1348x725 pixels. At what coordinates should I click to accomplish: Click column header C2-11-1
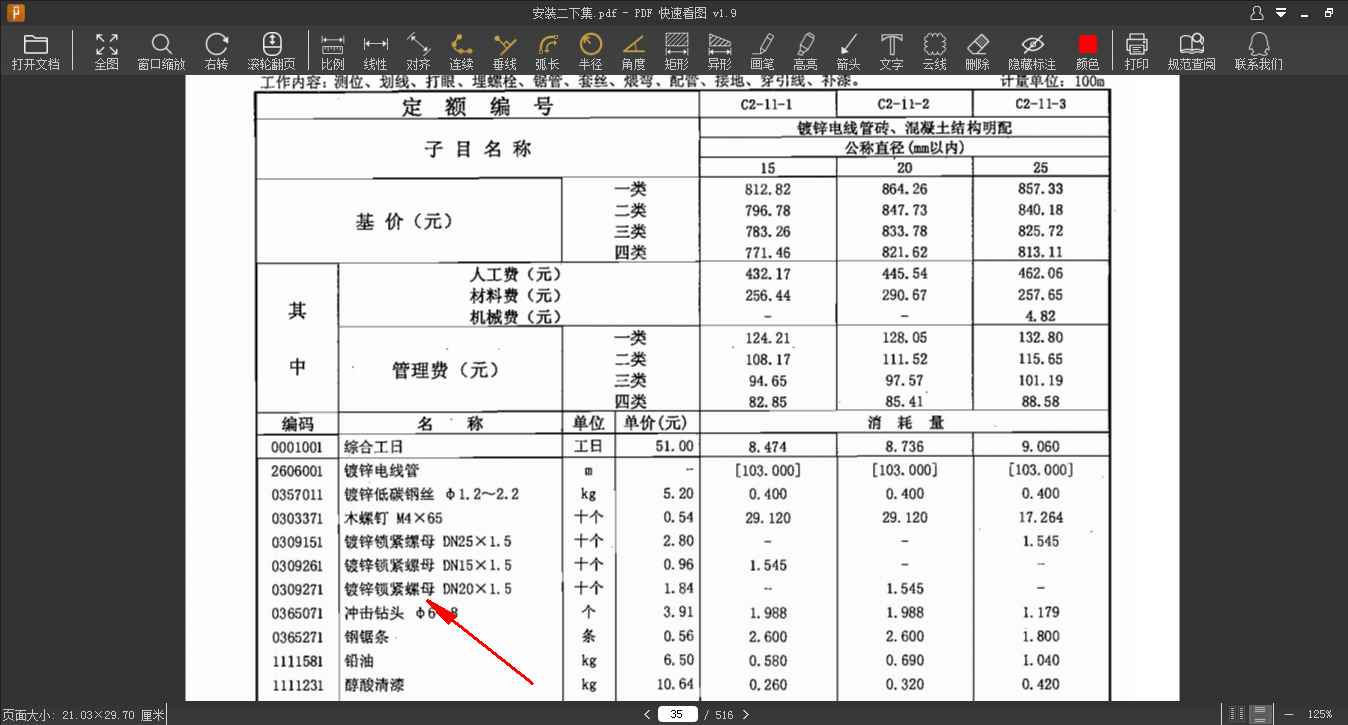(767, 104)
